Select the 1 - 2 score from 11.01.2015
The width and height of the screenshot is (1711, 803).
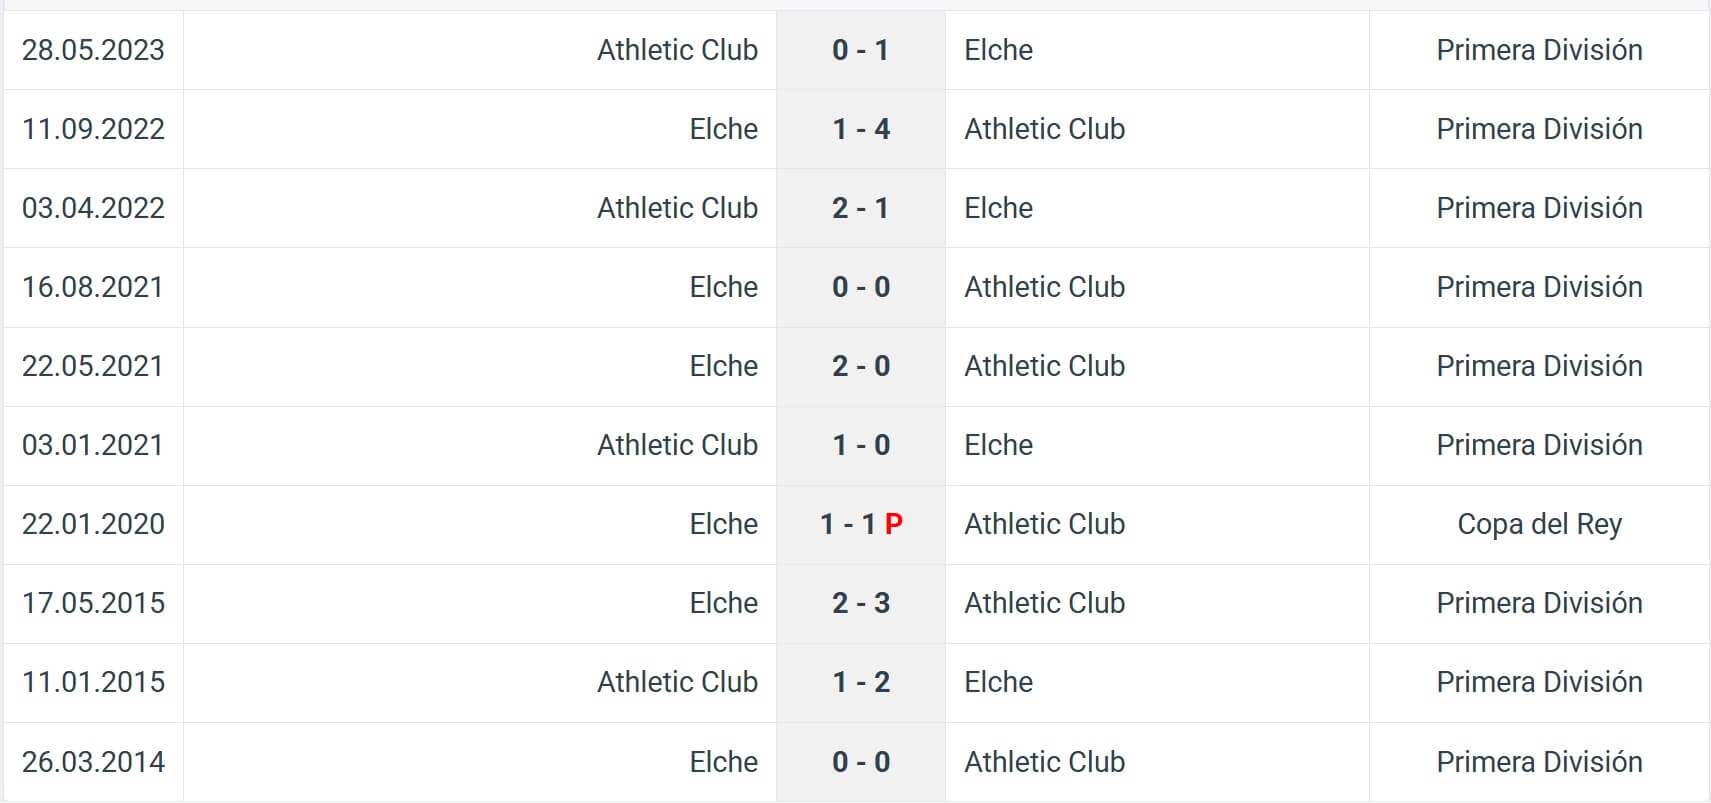point(860,682)
